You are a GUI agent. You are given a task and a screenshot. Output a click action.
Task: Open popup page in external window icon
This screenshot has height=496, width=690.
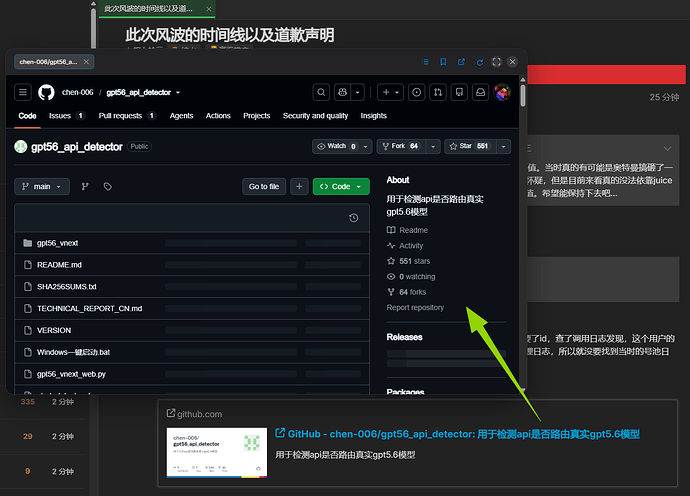click(x=461, y=62)
